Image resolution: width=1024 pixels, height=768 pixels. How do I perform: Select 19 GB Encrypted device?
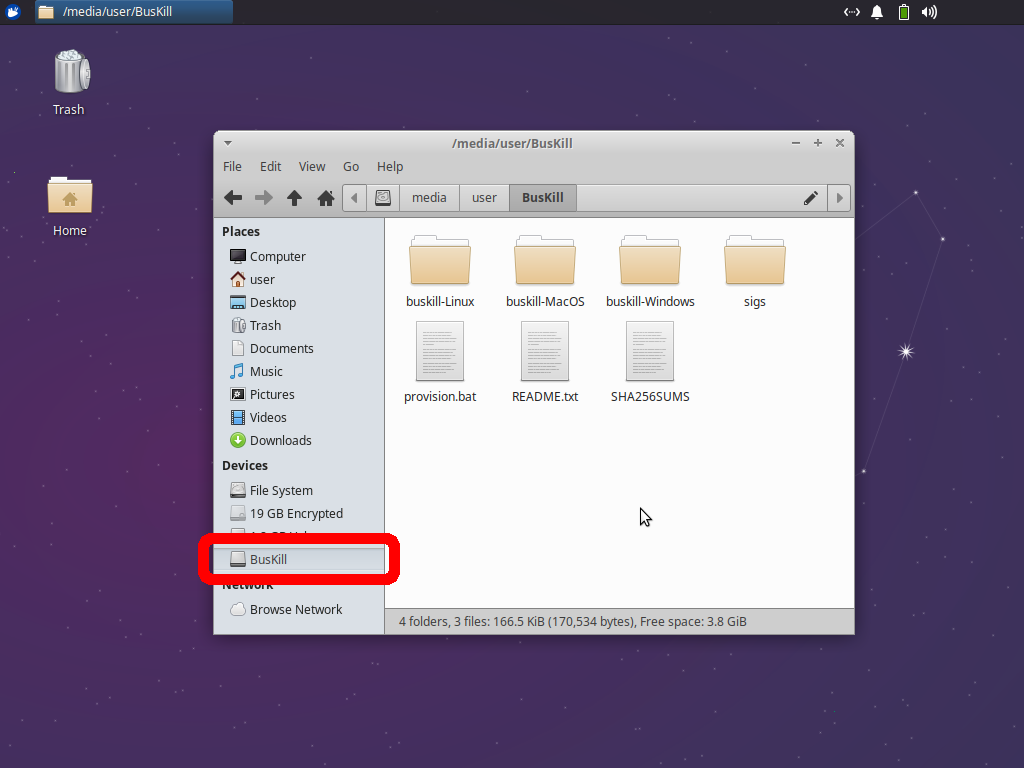(299, 513)
